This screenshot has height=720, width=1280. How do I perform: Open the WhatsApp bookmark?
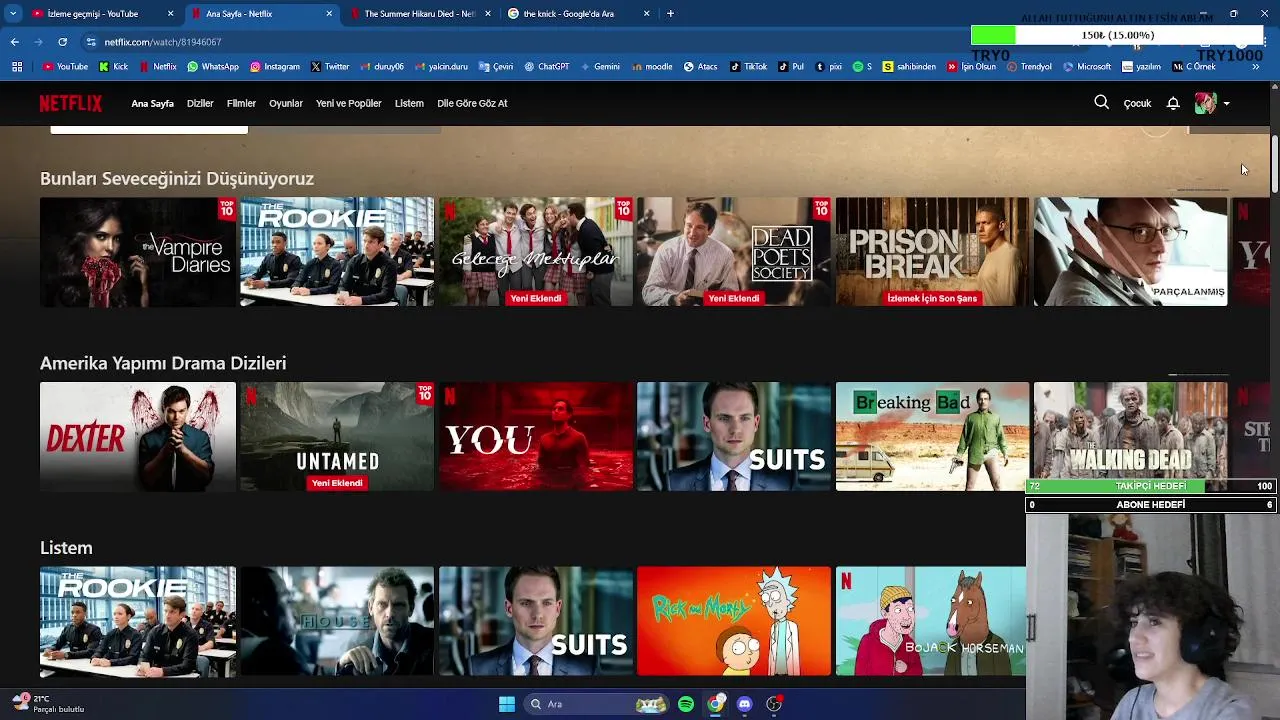[213, 67]
